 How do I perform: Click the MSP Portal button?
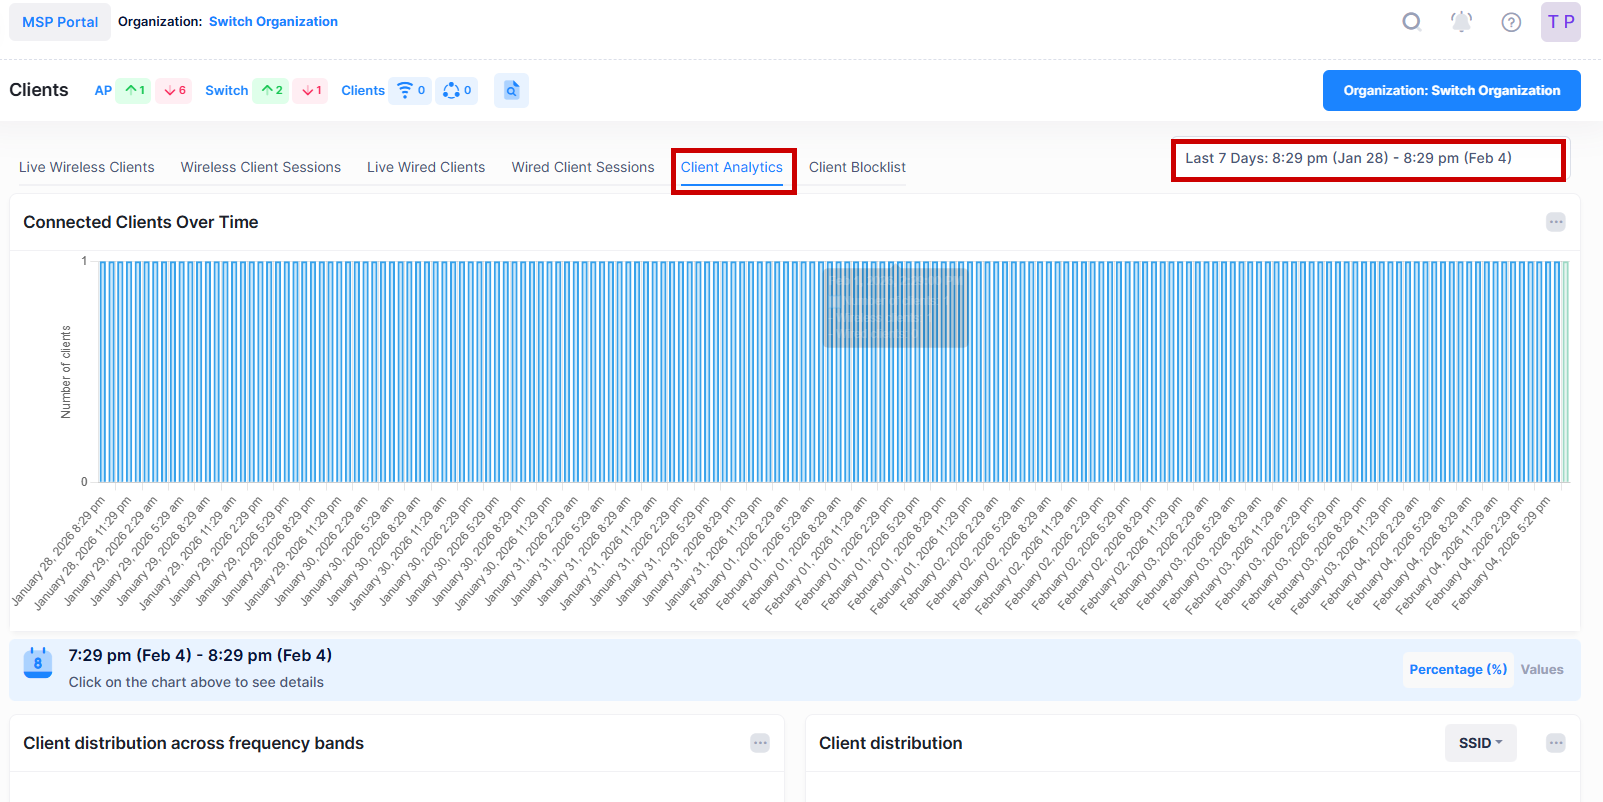coord(60,22)
